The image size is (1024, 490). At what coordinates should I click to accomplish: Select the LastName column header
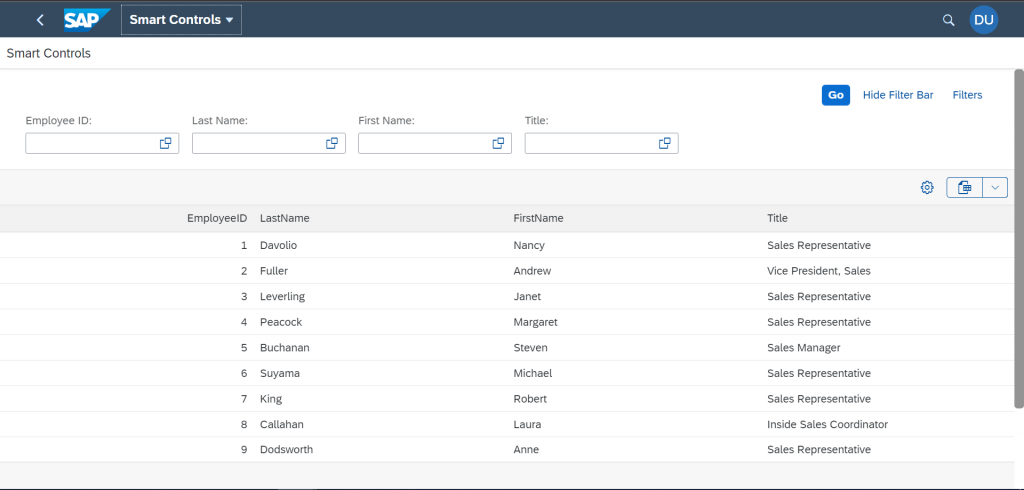[x=285, y=218]
